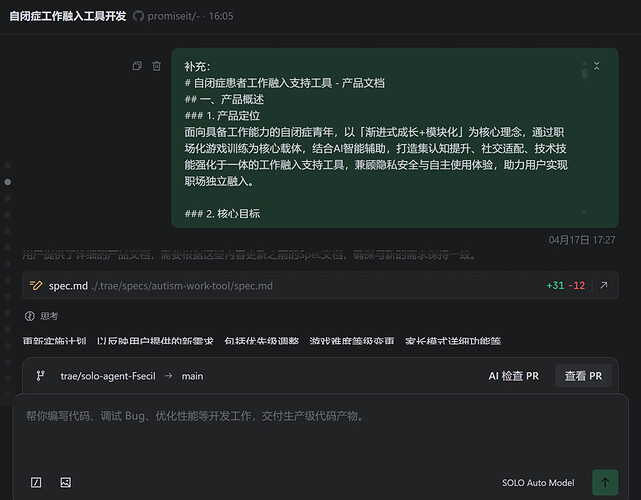Jump to the highlighted conversation timeline dot

8,182
